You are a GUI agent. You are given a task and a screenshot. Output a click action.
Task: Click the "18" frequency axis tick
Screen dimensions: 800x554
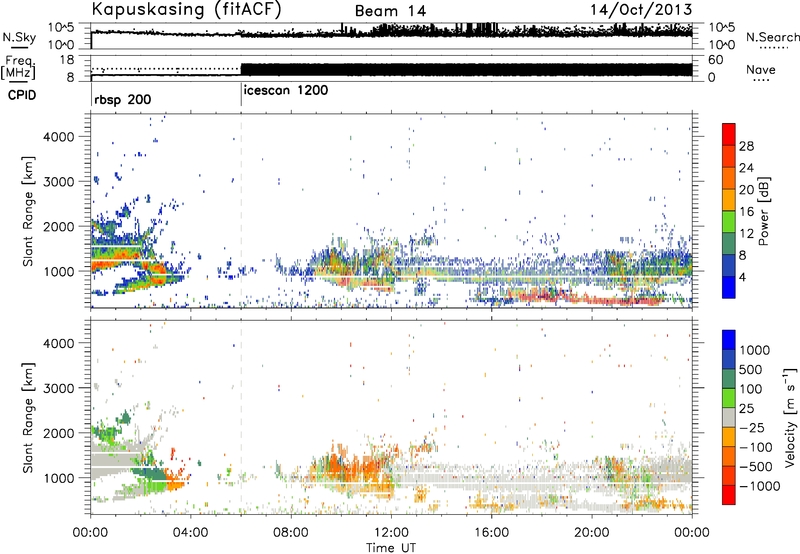click(x=67, y=60)
